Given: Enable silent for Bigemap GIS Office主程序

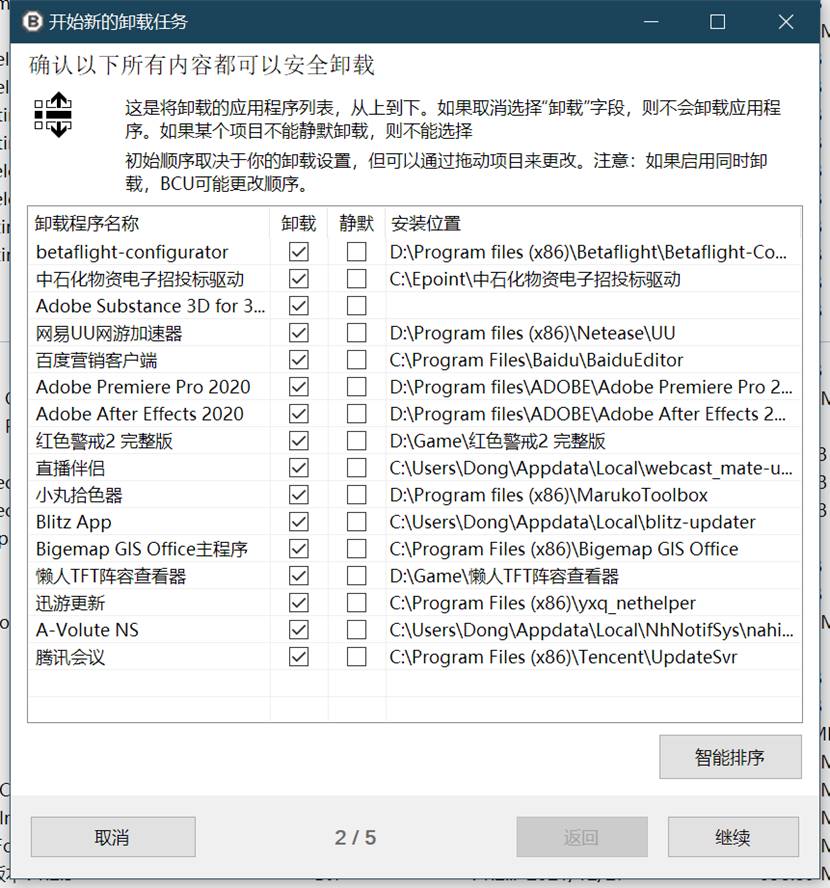Looking at the screenshot, I should (x=357, y=549).
